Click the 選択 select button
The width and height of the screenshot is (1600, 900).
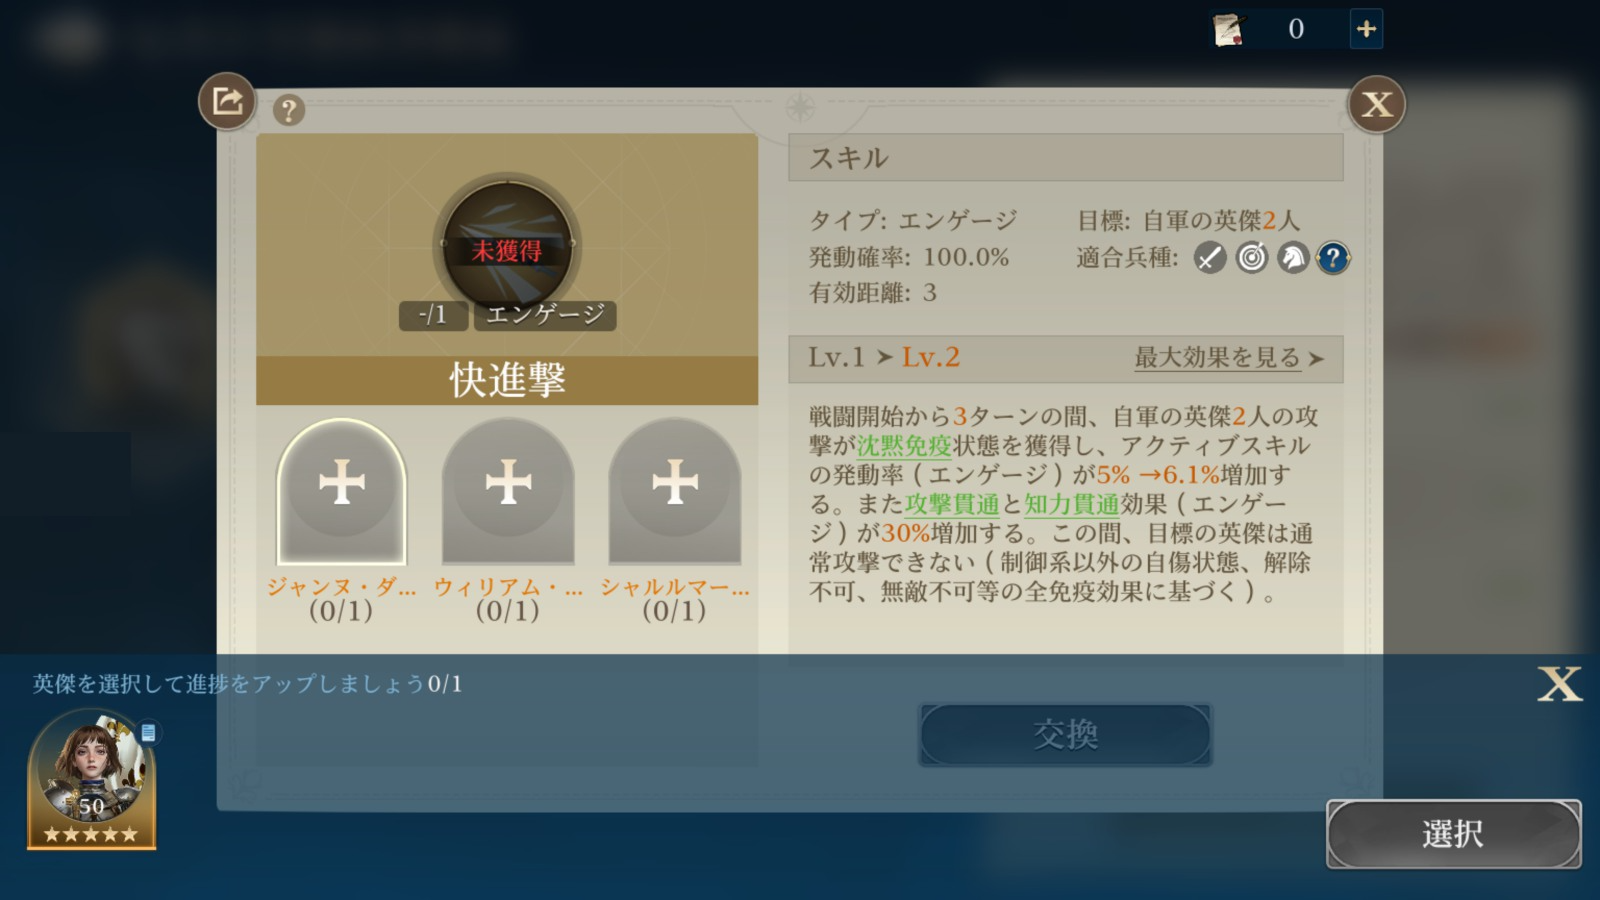[x=1454, y=833]
